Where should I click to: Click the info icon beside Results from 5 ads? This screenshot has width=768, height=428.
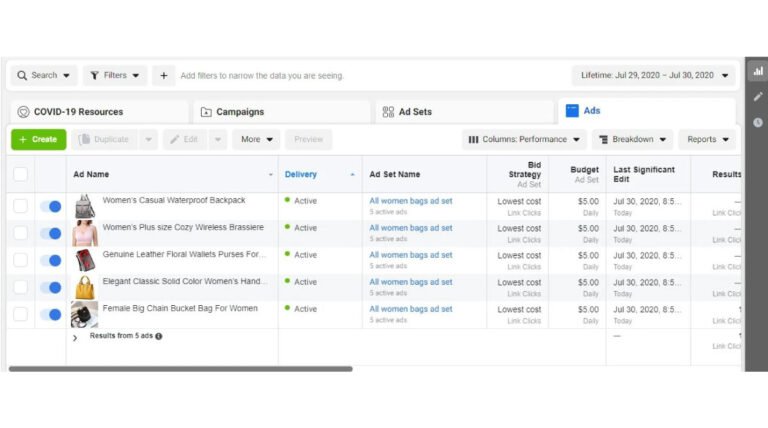158,336
